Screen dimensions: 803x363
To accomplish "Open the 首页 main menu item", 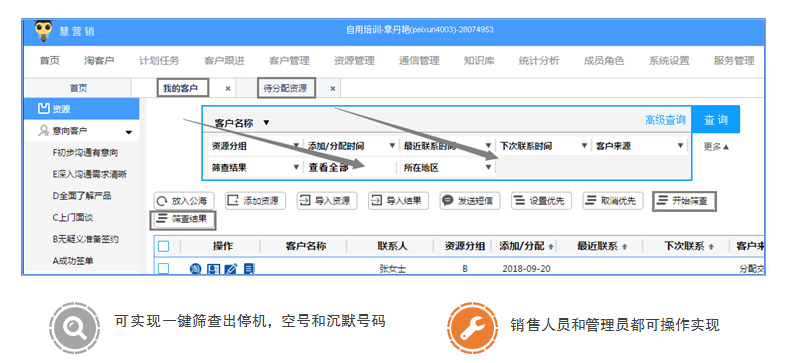I will [x=50, y=60].
